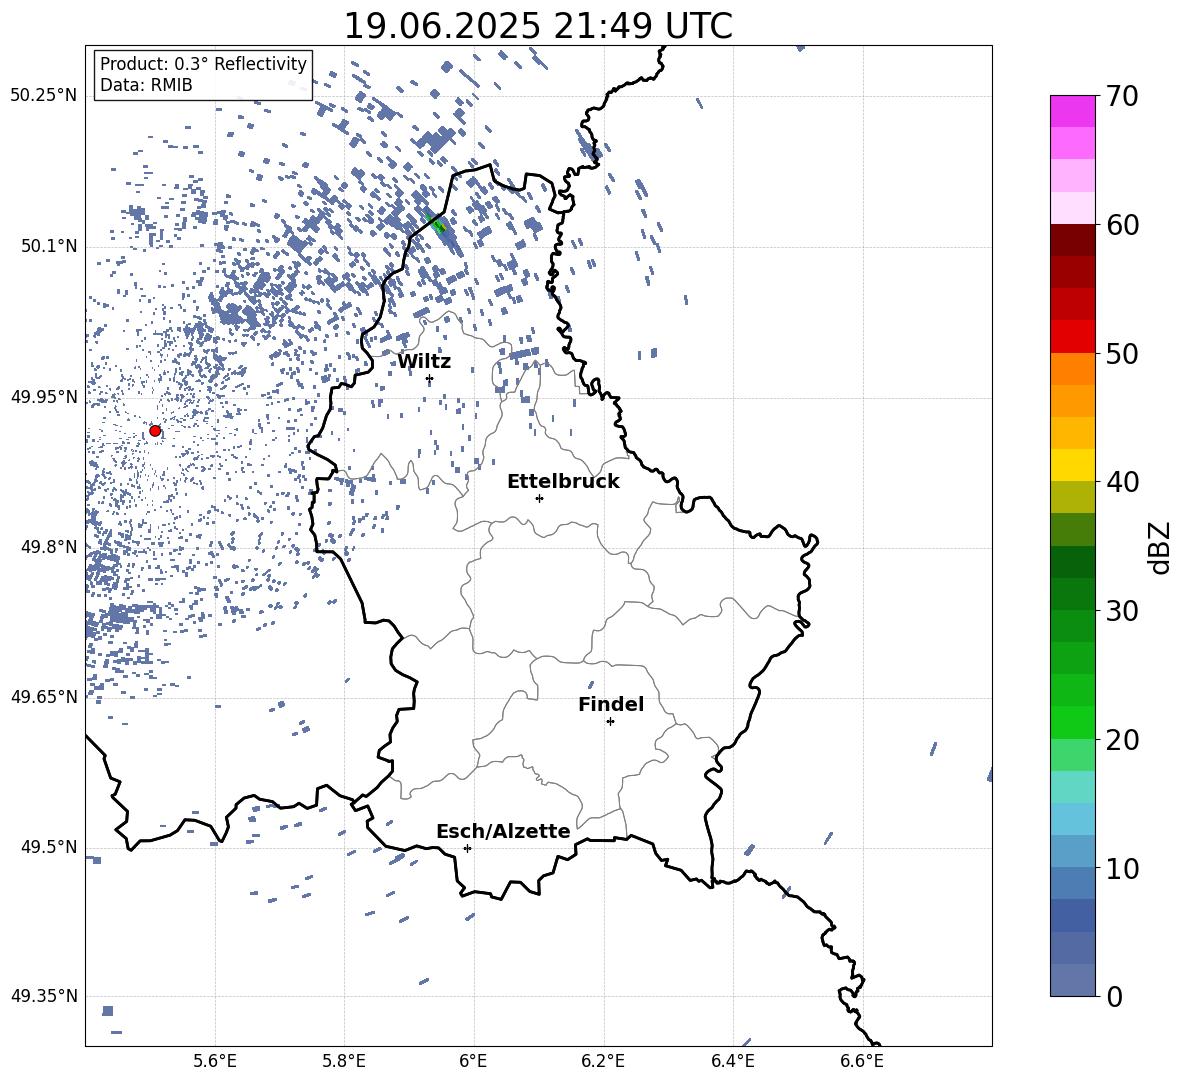Select the Ettelbruck city label
Screen dimensions: 1184x1081
[563, 482]
